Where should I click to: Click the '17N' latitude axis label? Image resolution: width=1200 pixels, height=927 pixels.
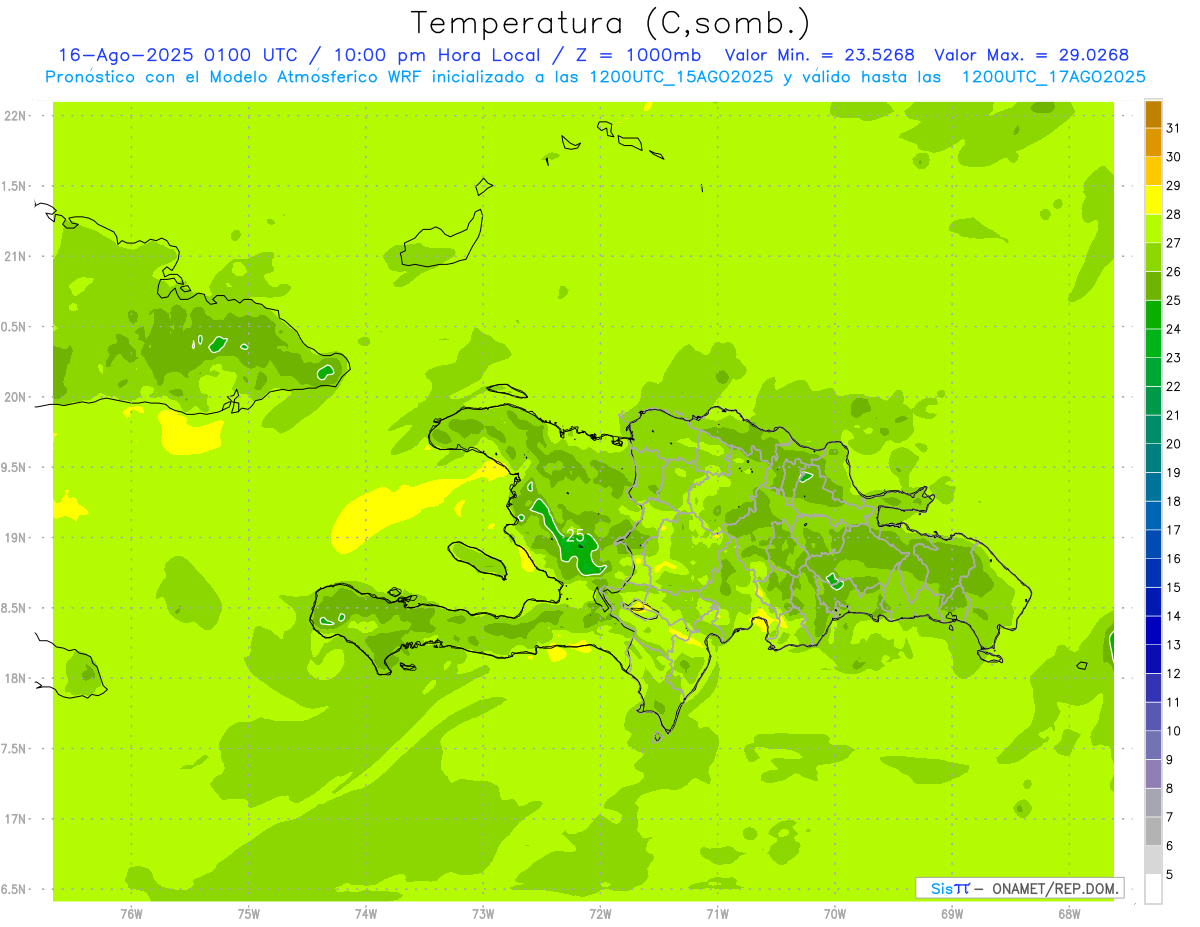pyautogui.click(x=16, y=819)
